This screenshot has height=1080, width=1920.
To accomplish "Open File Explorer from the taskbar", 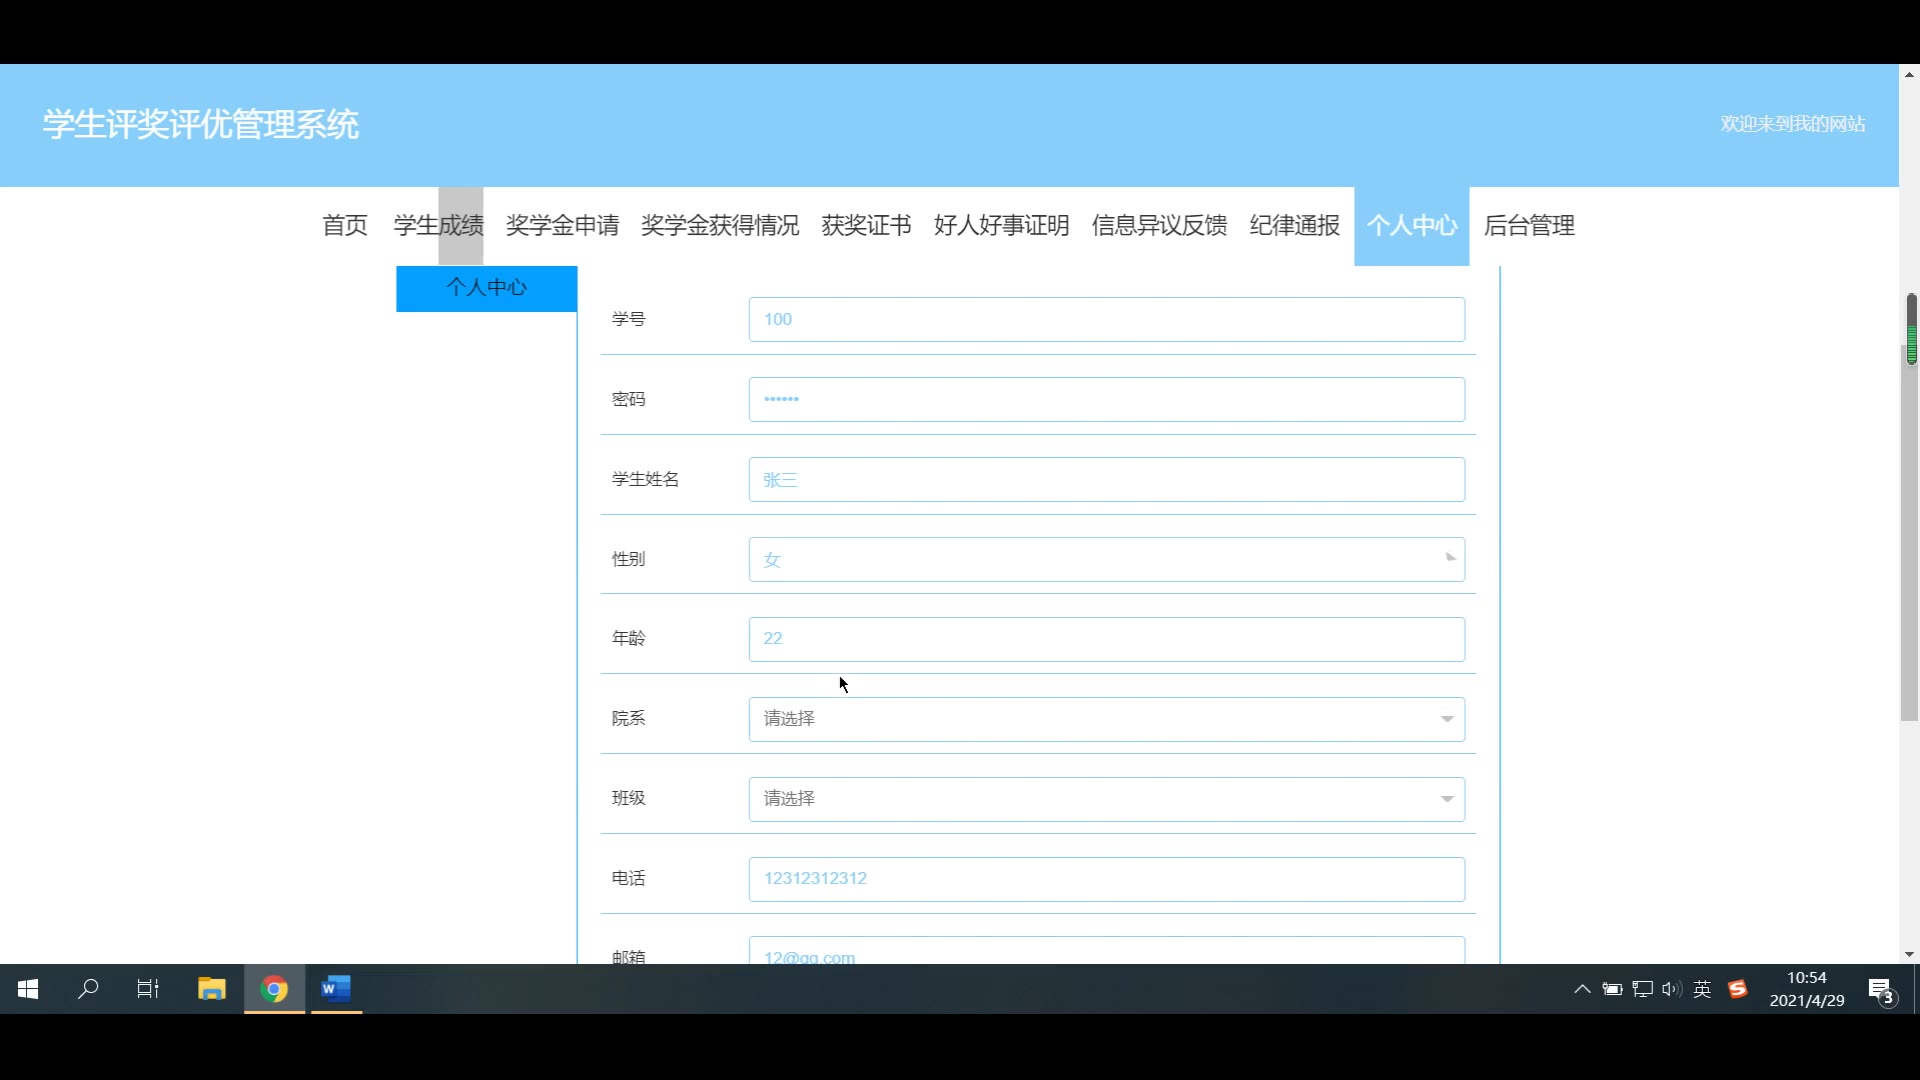I will point(212,989).
